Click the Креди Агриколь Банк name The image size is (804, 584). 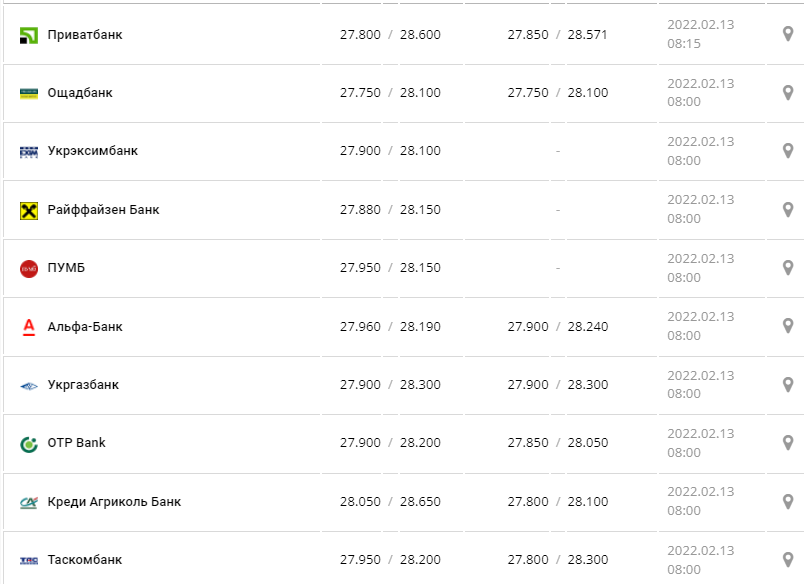pyautogui.click(x=114, y=501)
